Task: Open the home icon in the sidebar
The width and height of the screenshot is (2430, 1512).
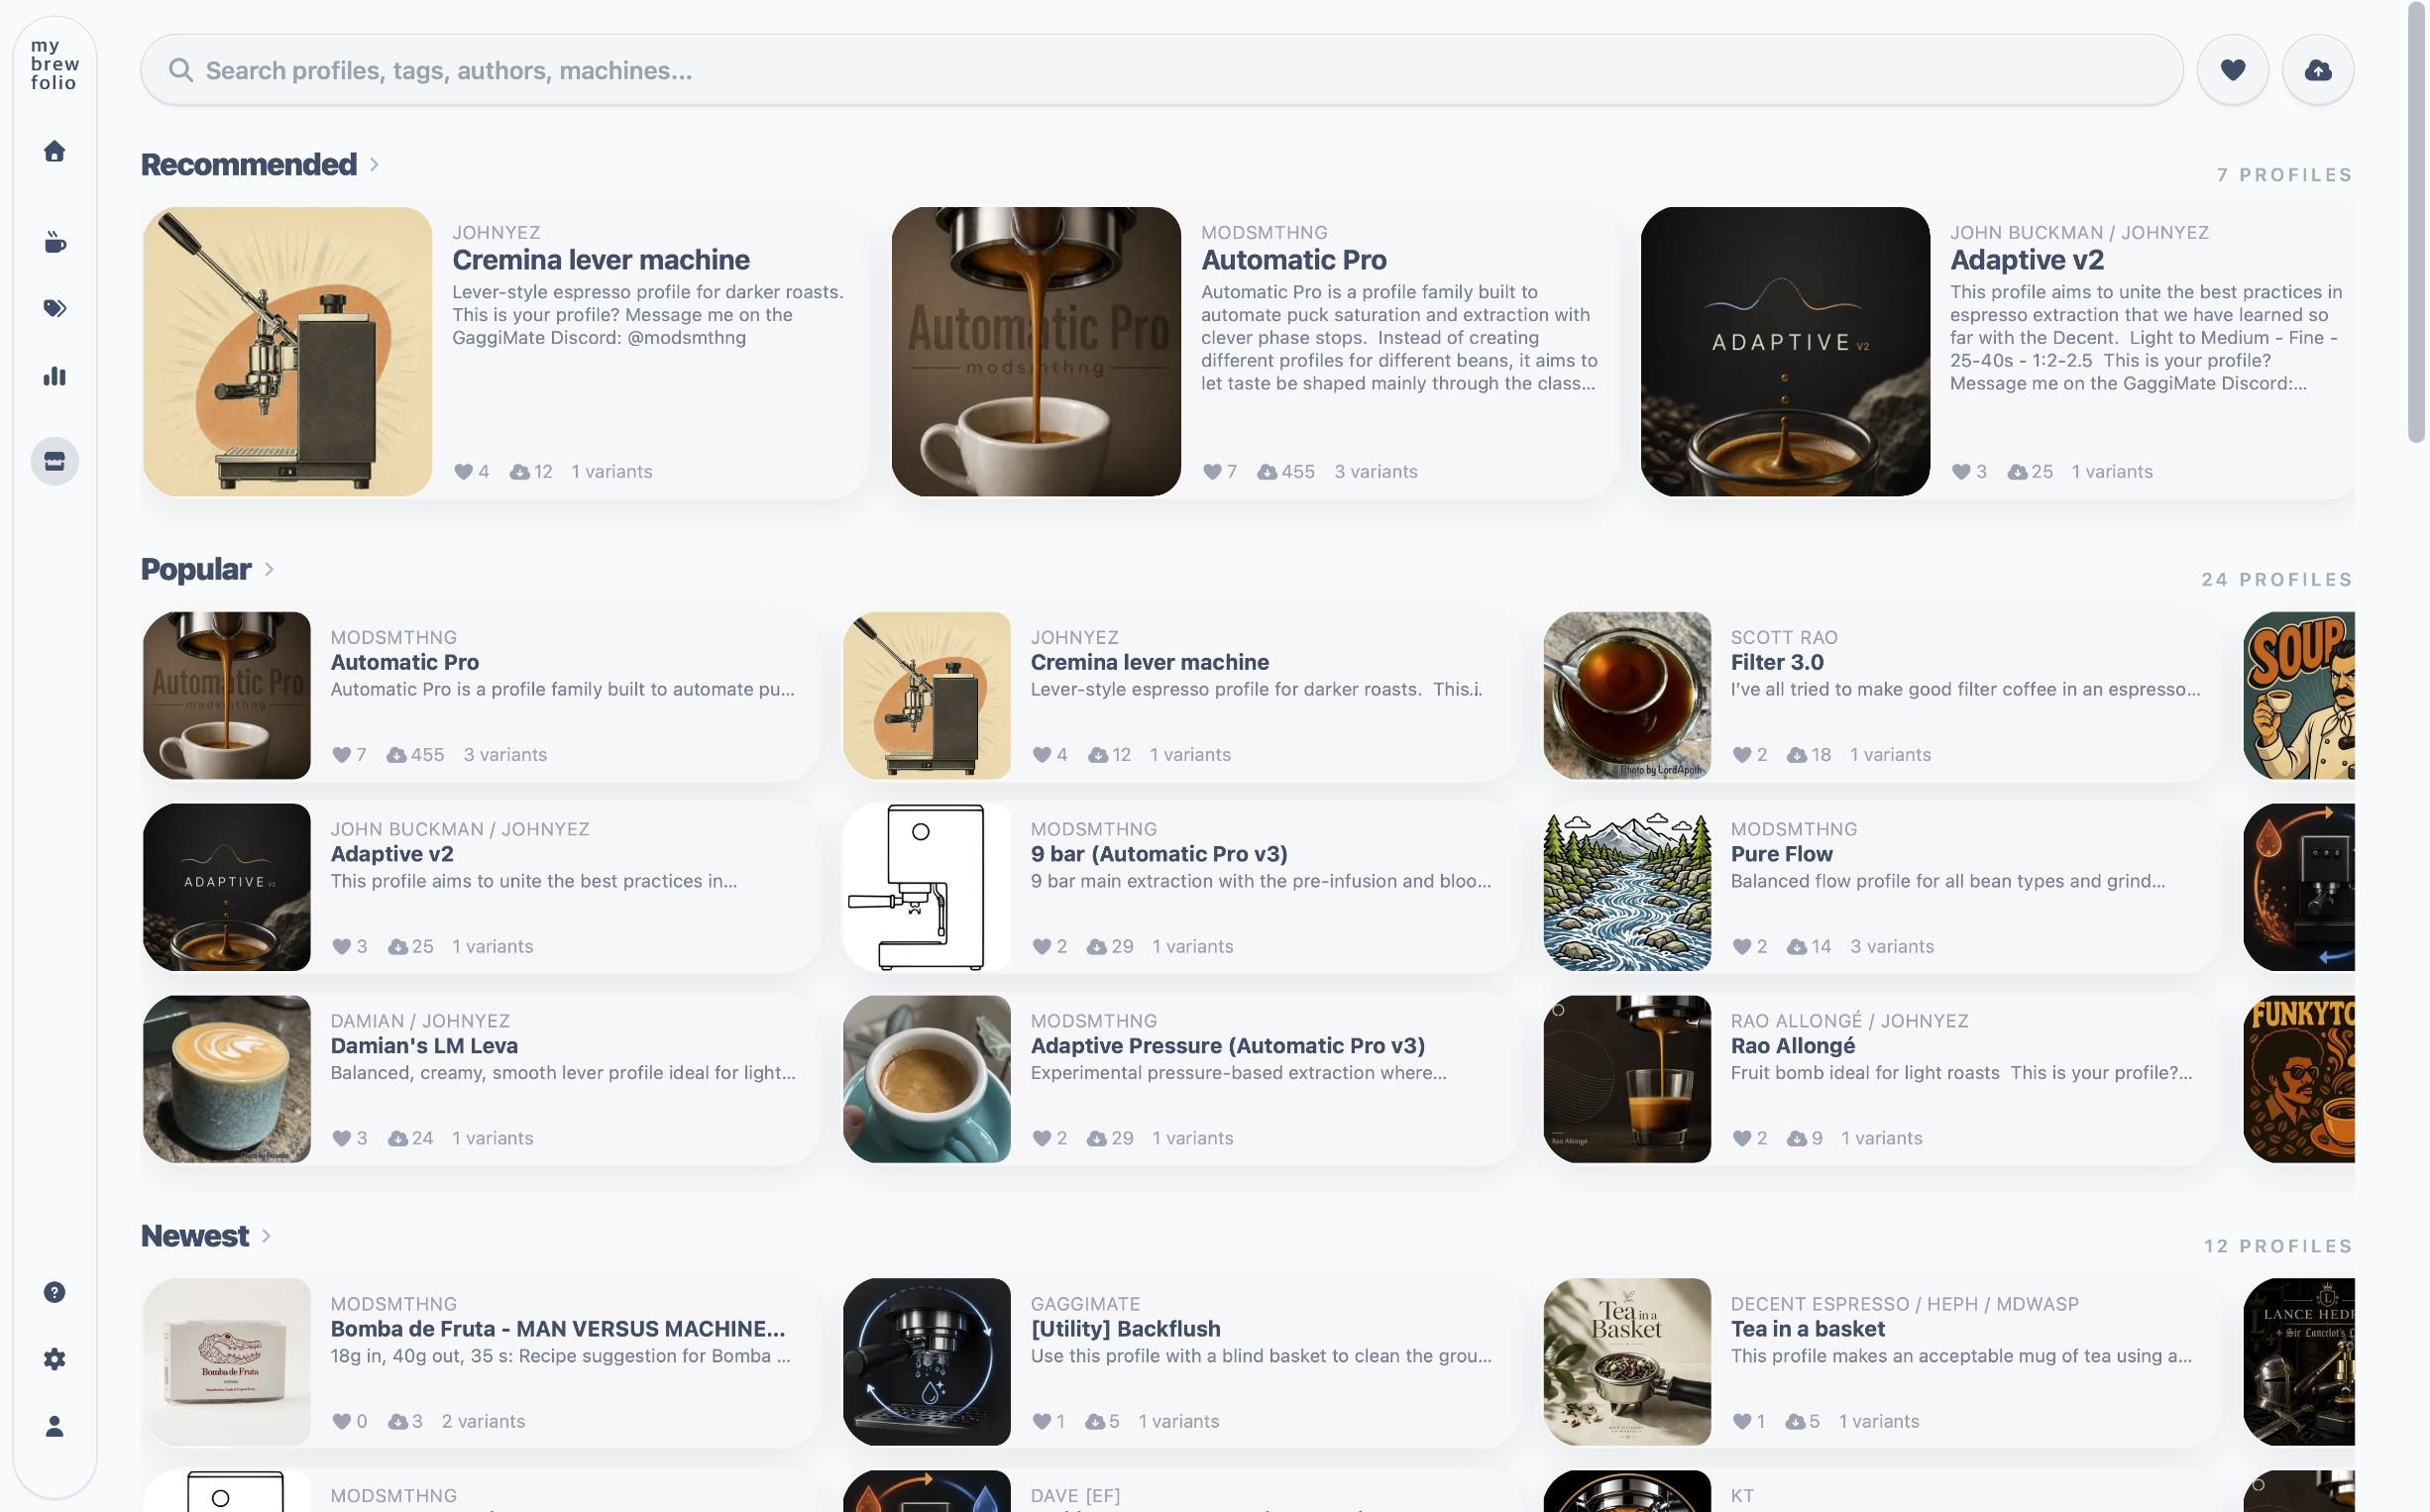Action: point(55,151)
